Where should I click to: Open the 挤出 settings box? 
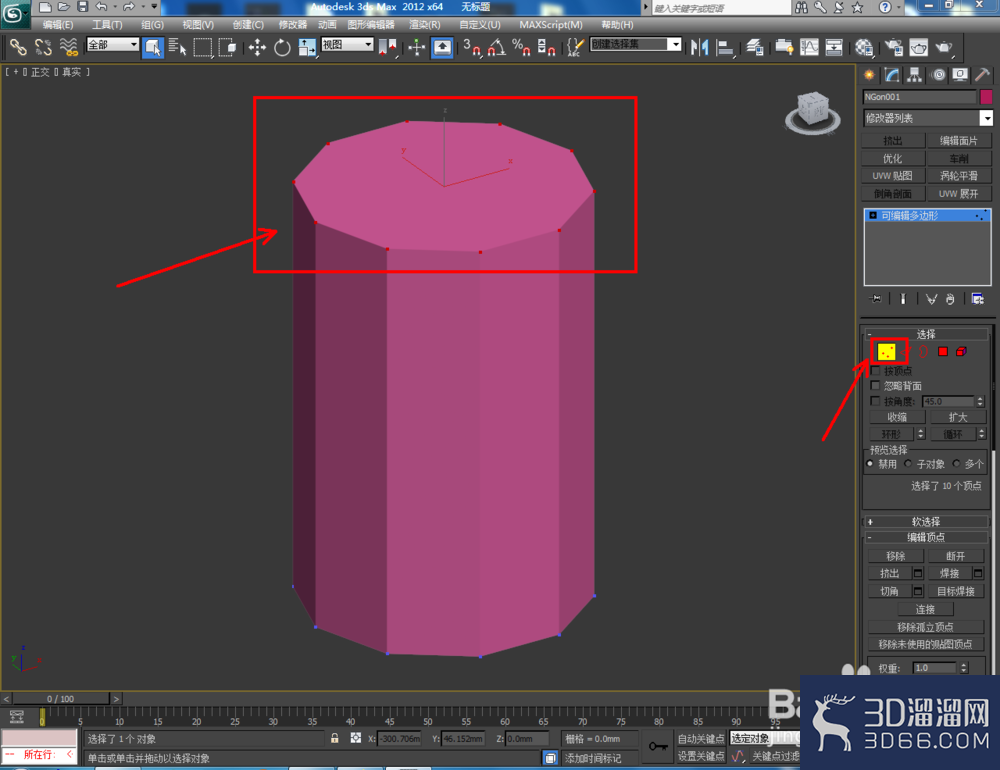tap(918, 573)
